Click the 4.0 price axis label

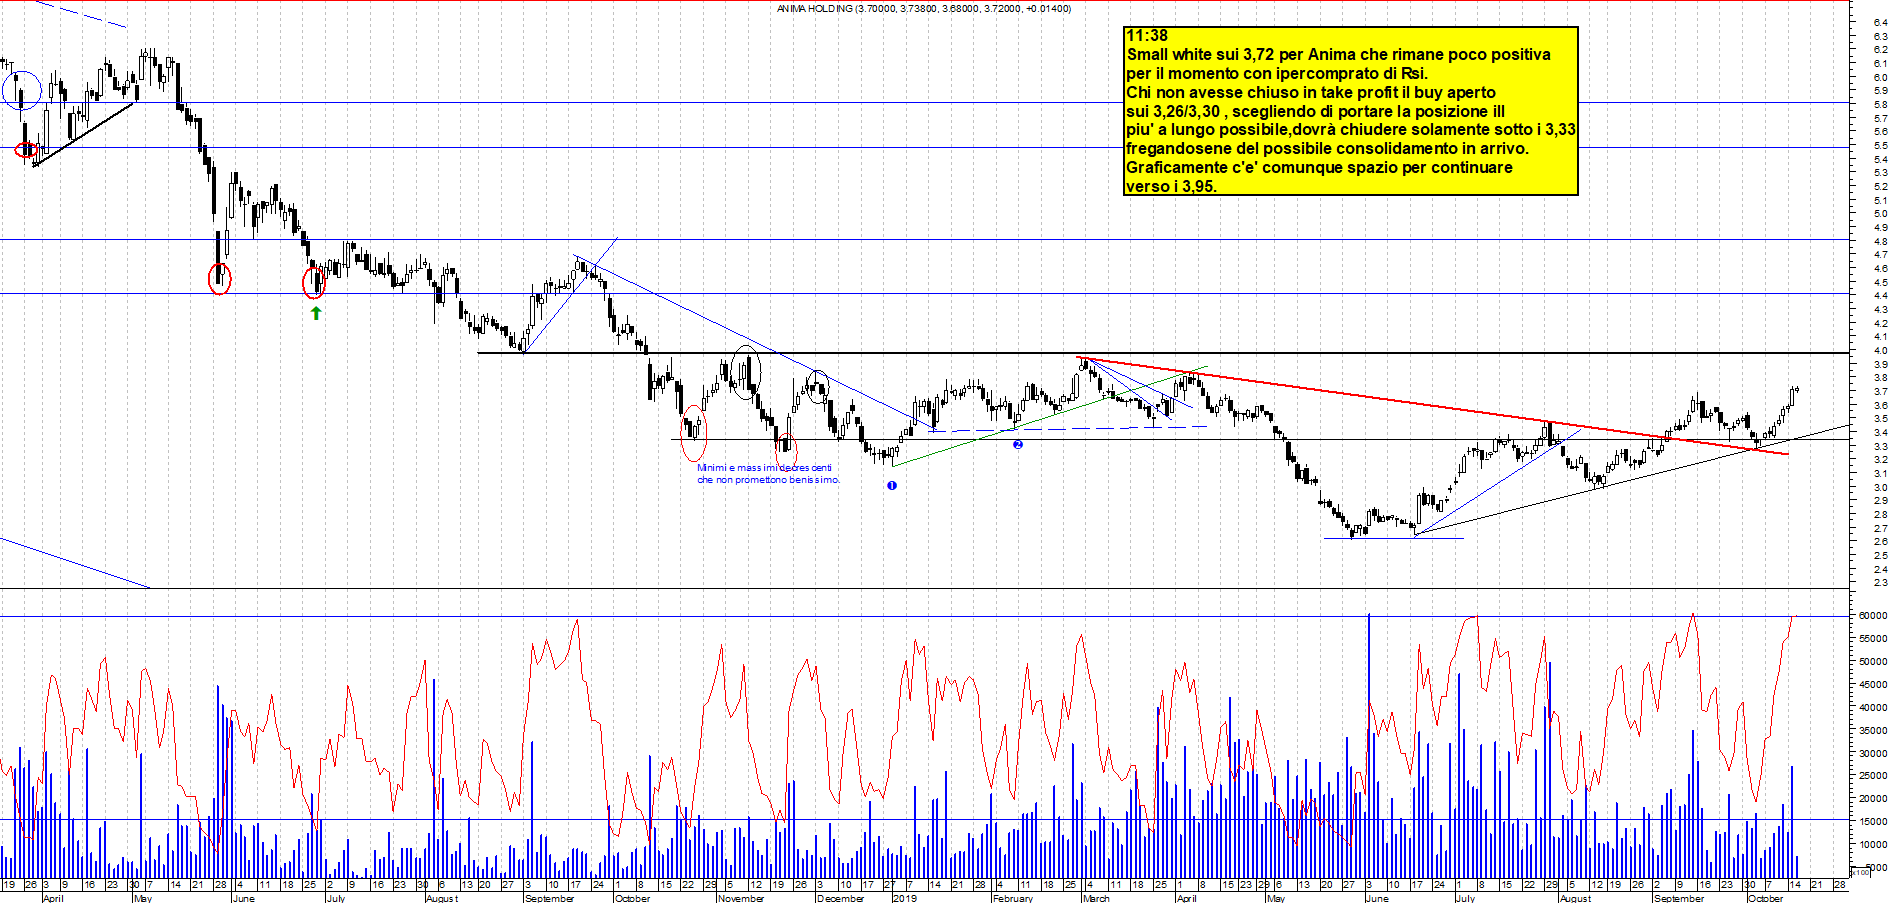tap(1880, 351)
